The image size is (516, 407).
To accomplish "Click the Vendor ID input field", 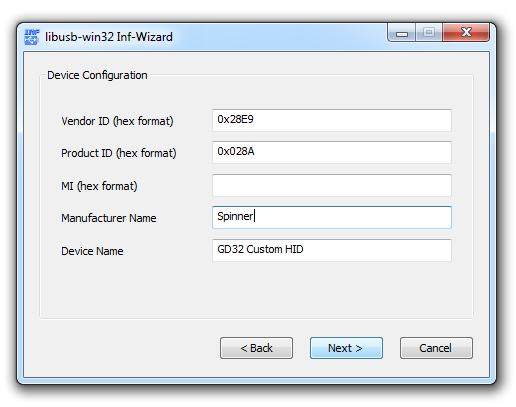I will tap(332, 120).
